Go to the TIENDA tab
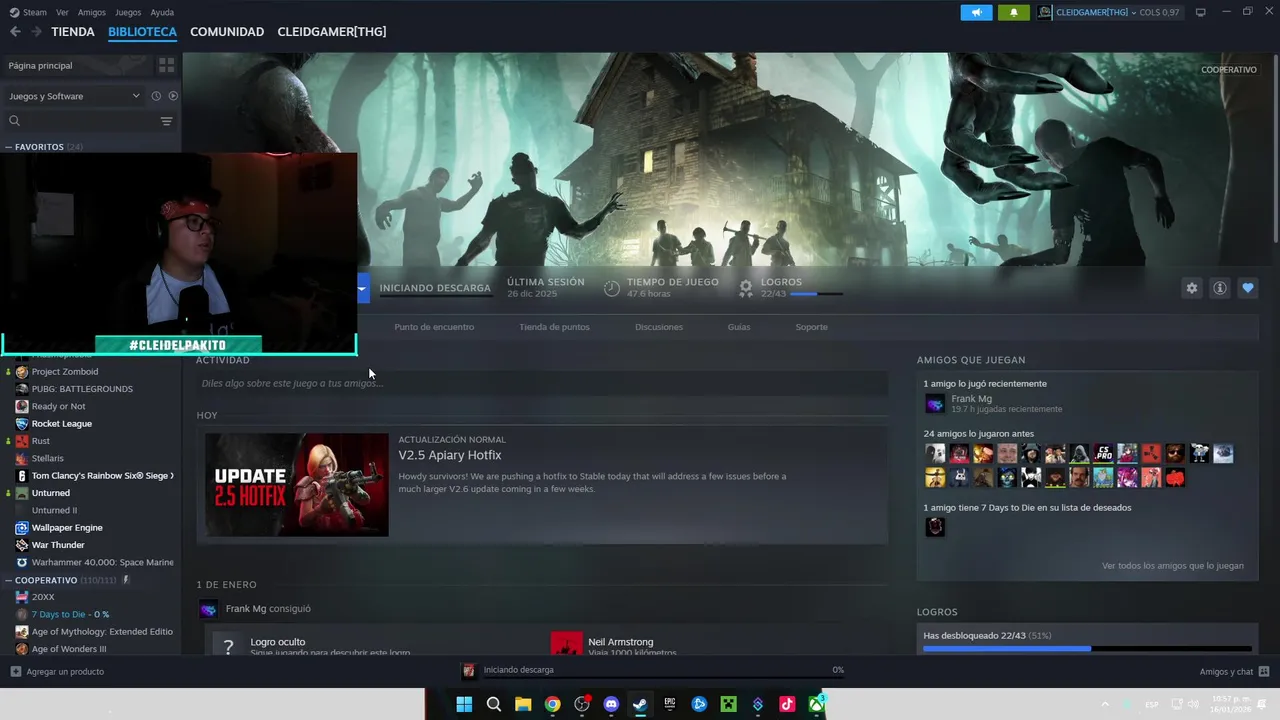Viewport: 1280px width, 720px height. click(73, 32)
